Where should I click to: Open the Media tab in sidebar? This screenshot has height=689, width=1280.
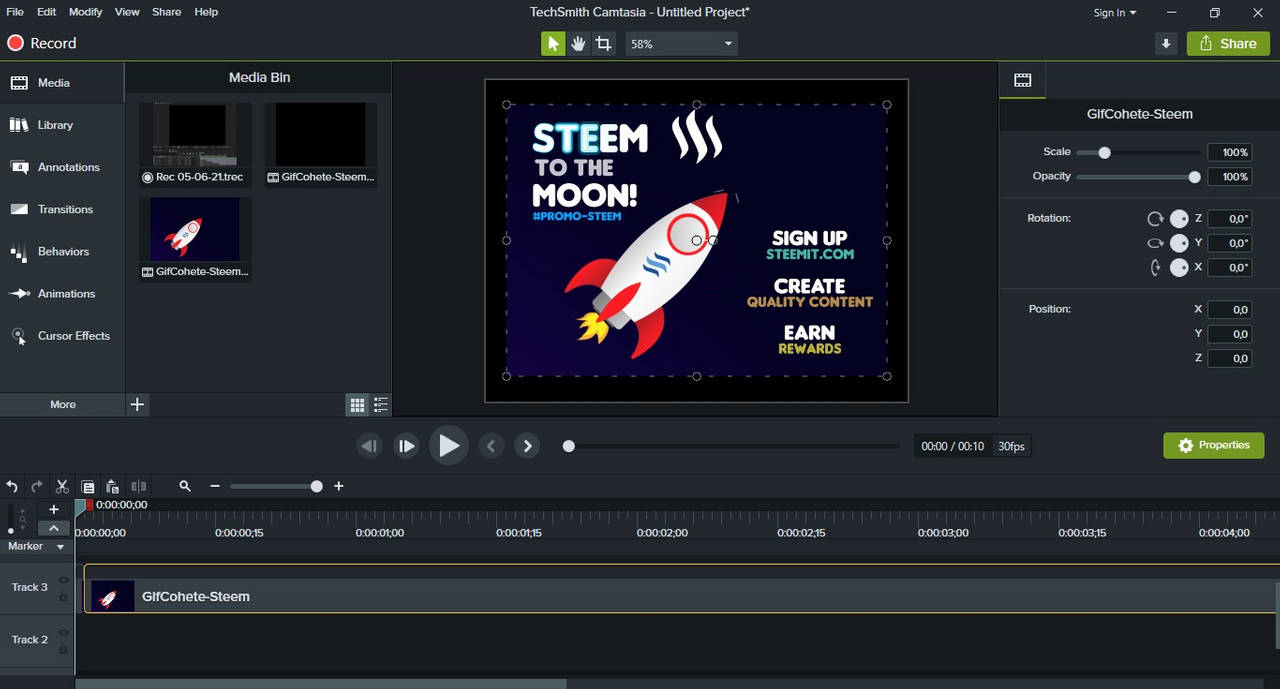62,83
